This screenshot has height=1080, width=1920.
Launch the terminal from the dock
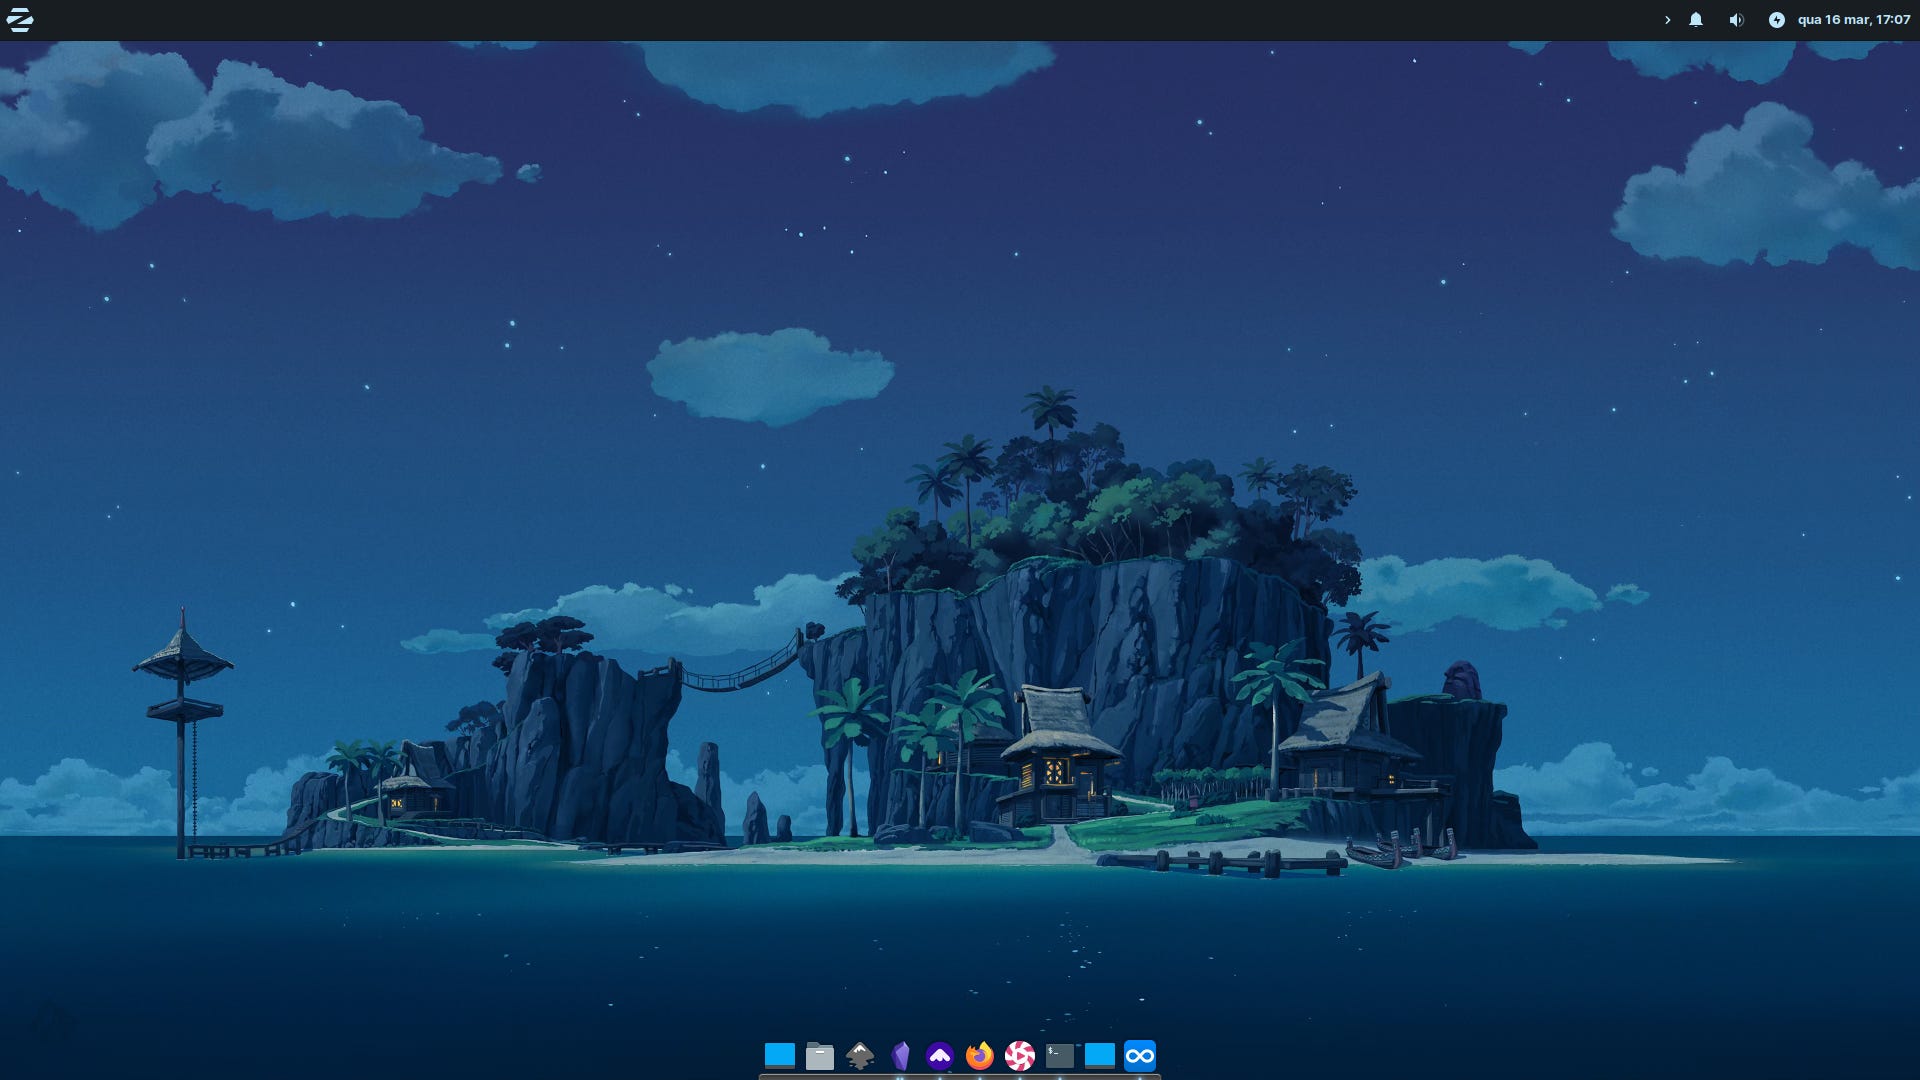(x=1060, y=1056)
